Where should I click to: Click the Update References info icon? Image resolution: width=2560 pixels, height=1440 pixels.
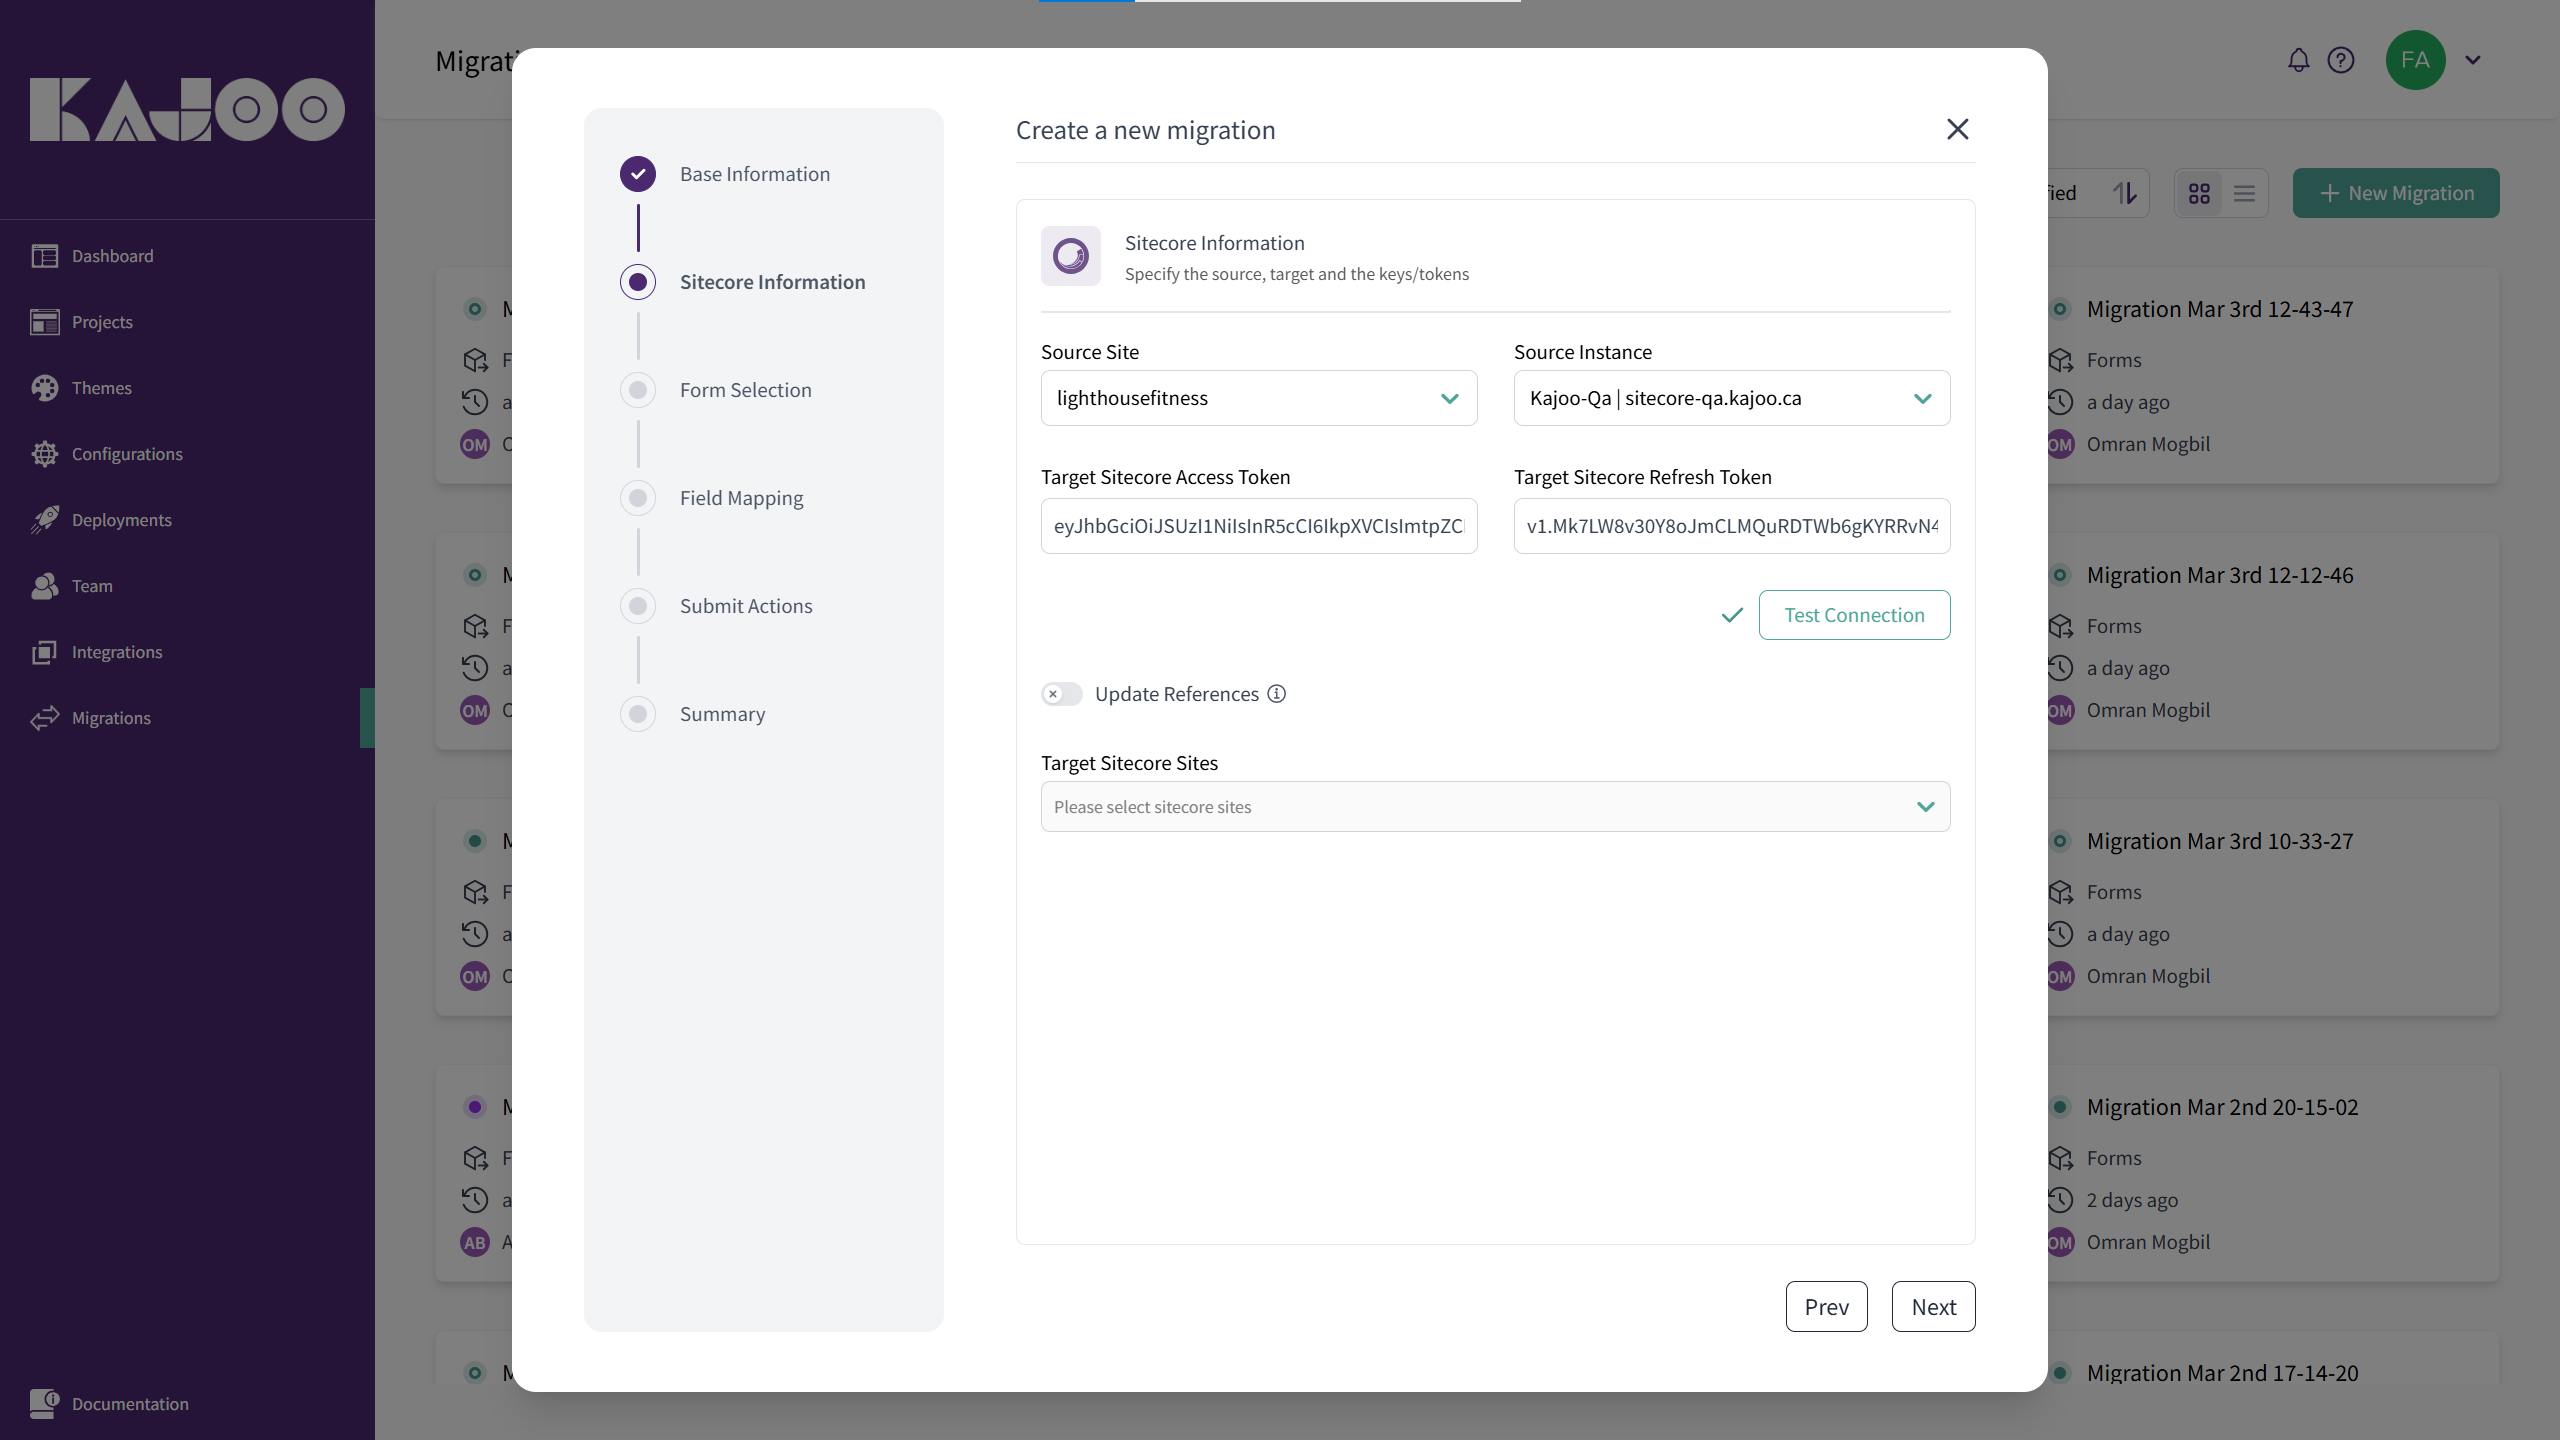click(1277, 694)
